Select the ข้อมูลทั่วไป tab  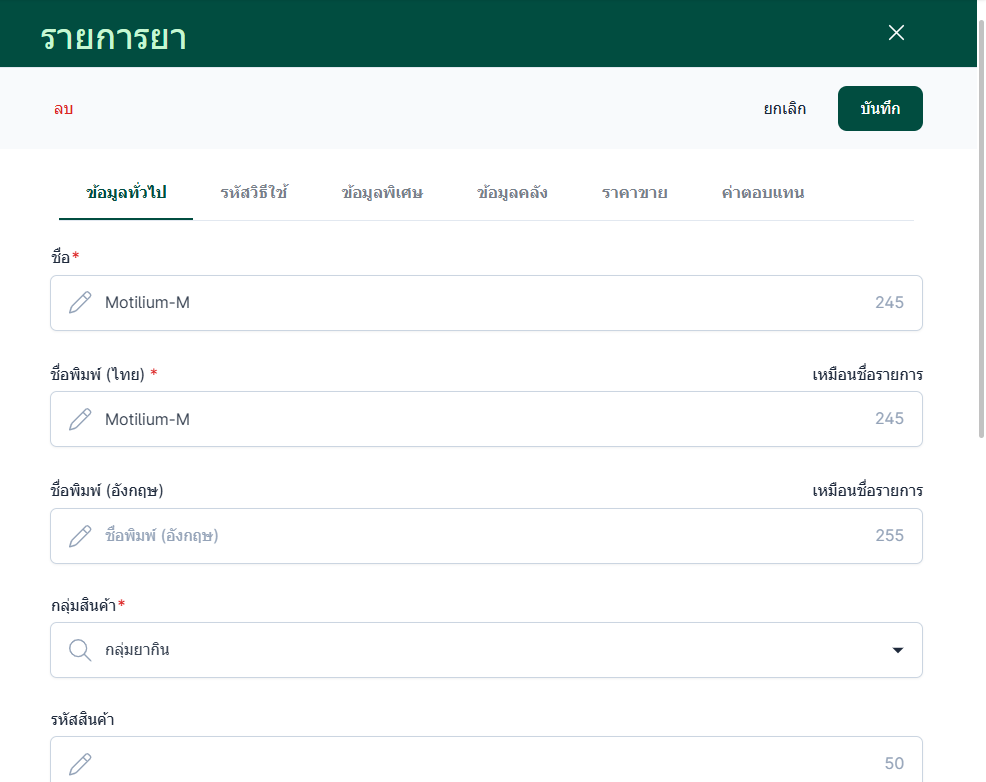[126, 192]
